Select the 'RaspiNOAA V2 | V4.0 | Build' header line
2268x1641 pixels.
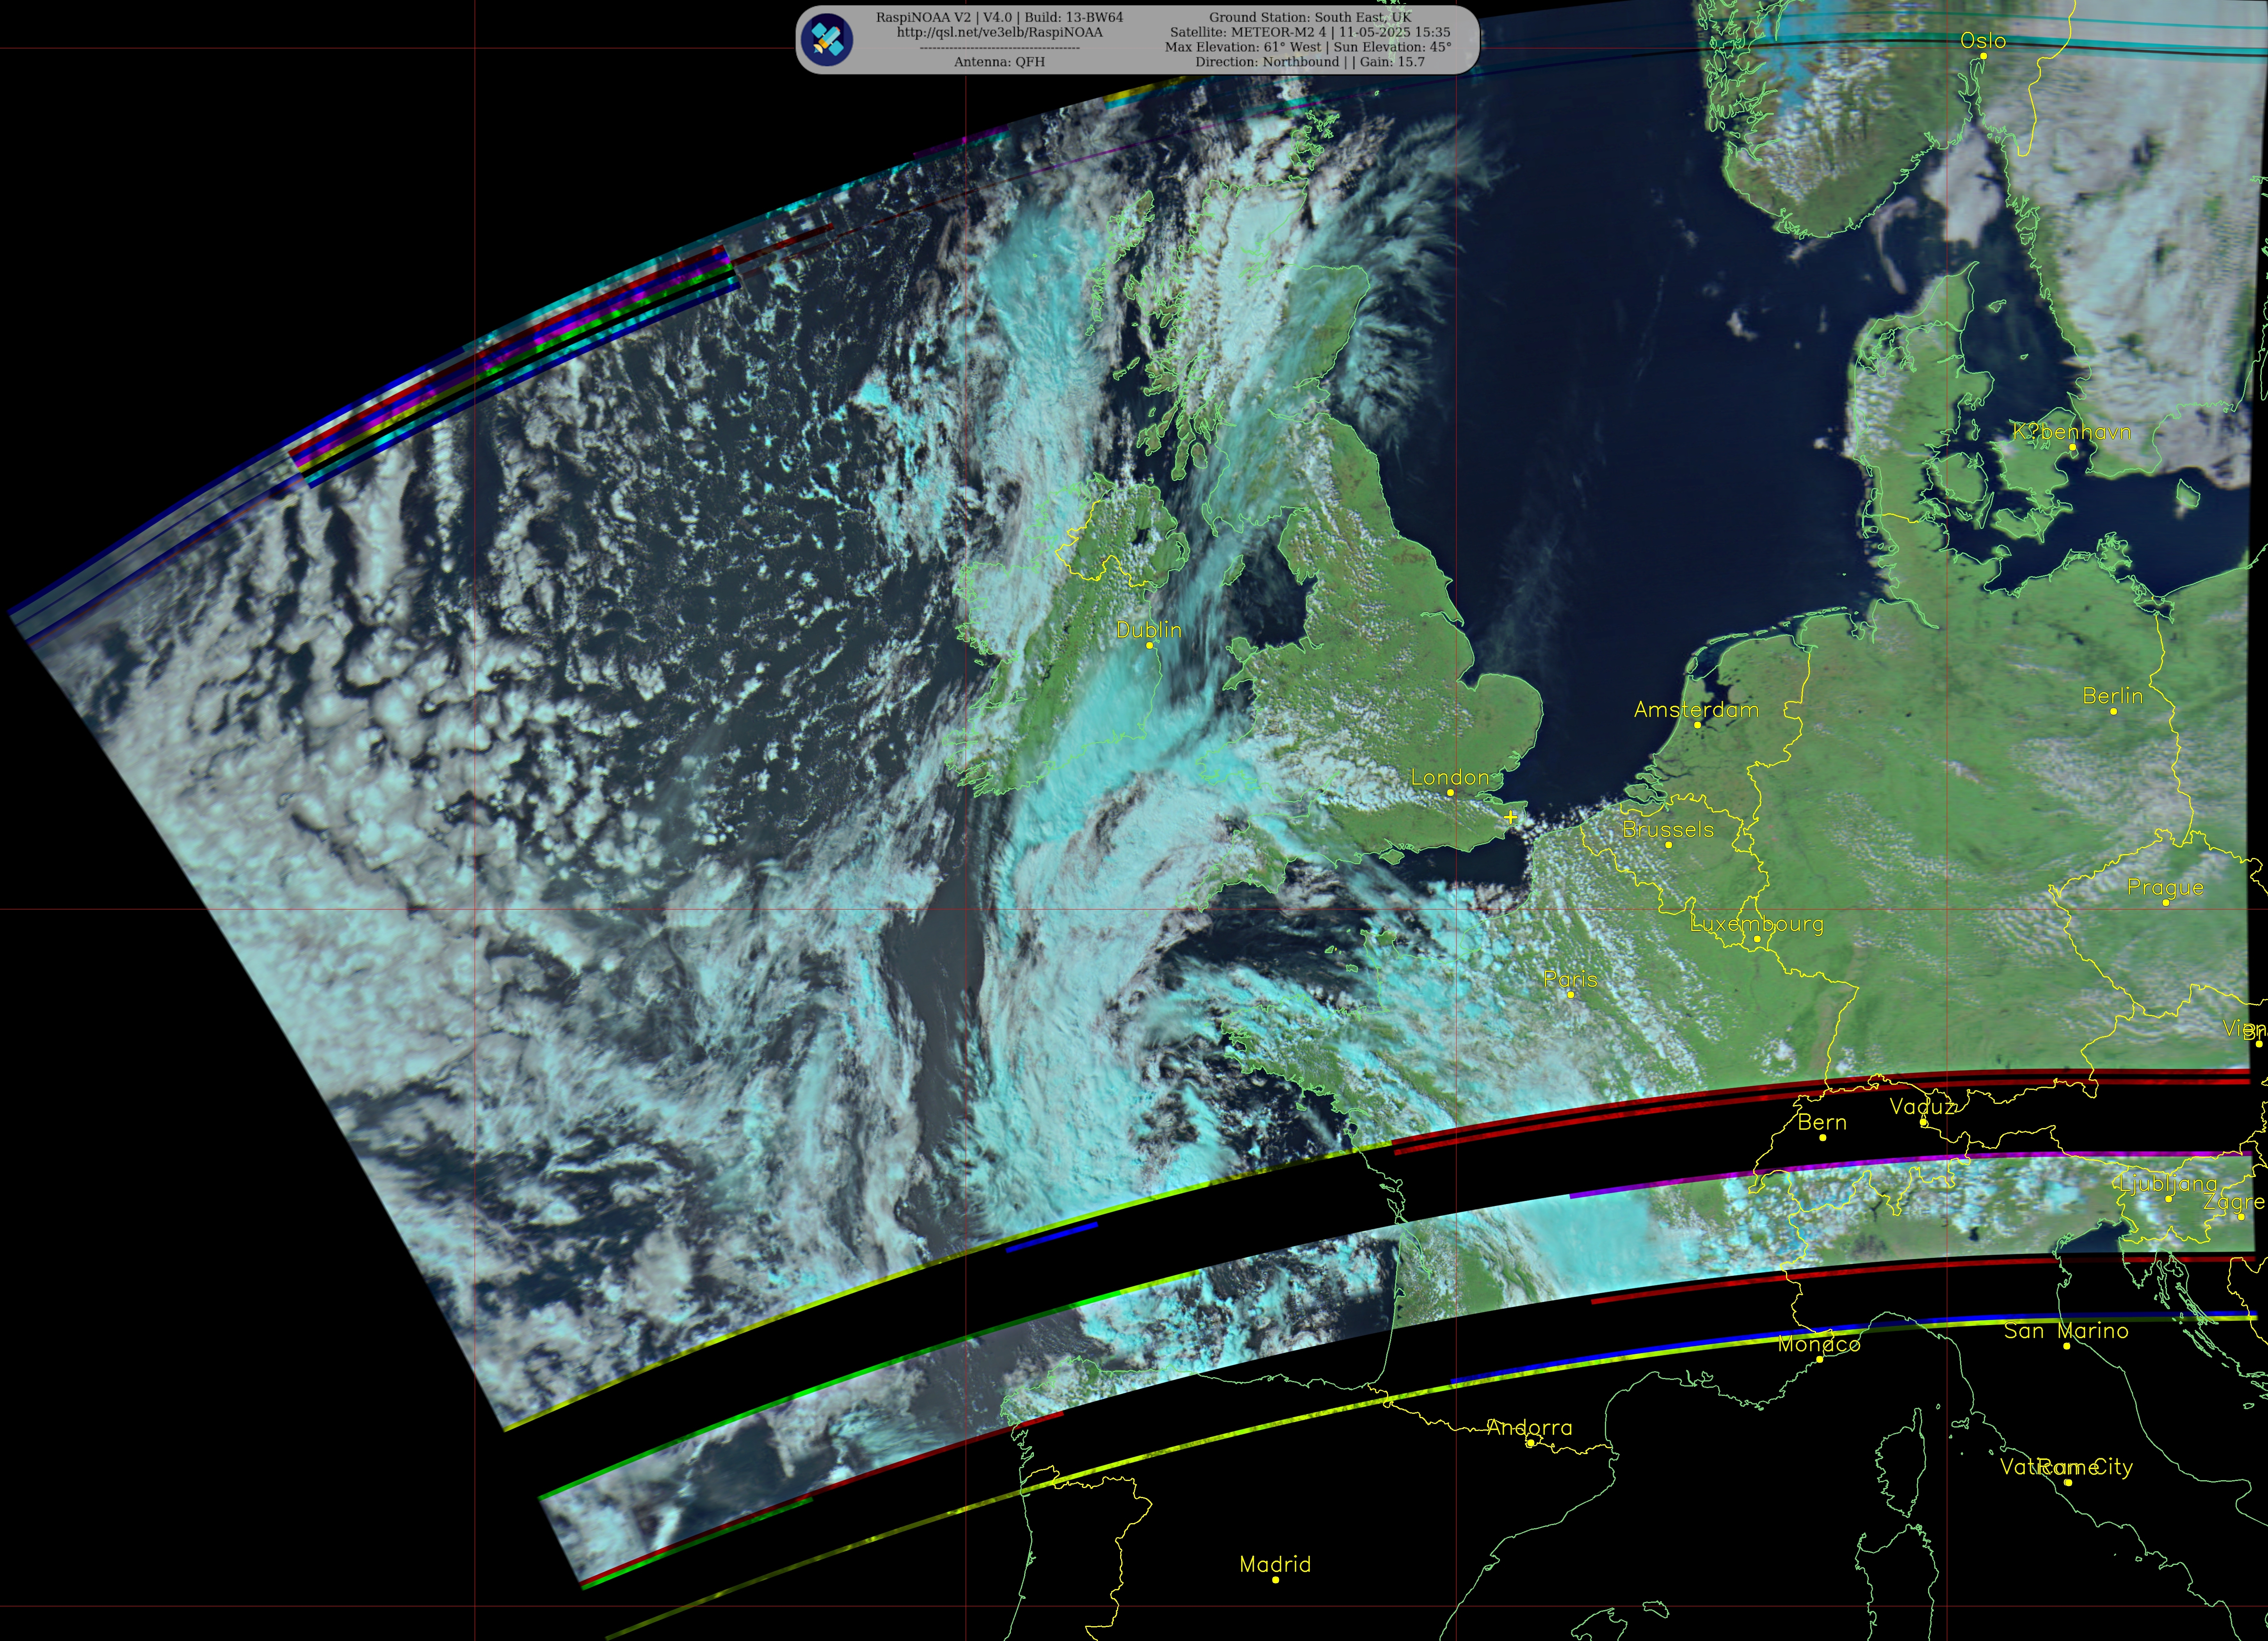coord(999,17)
